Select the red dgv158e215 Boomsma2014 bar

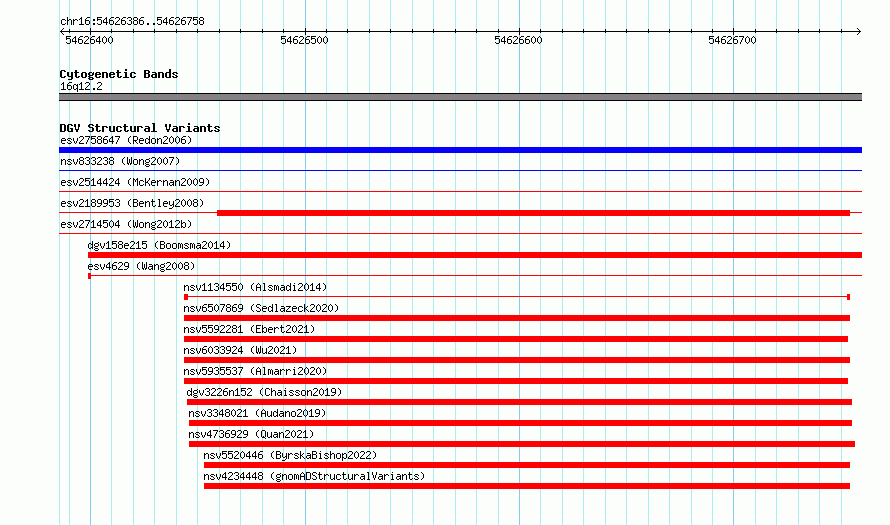tap(475, 255)
